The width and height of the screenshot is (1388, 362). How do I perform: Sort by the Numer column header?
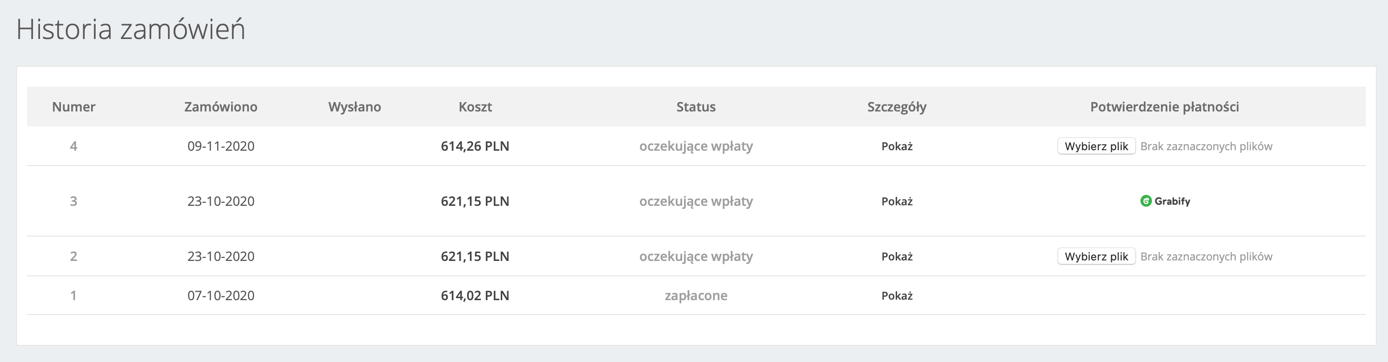[x=74, y=107]
